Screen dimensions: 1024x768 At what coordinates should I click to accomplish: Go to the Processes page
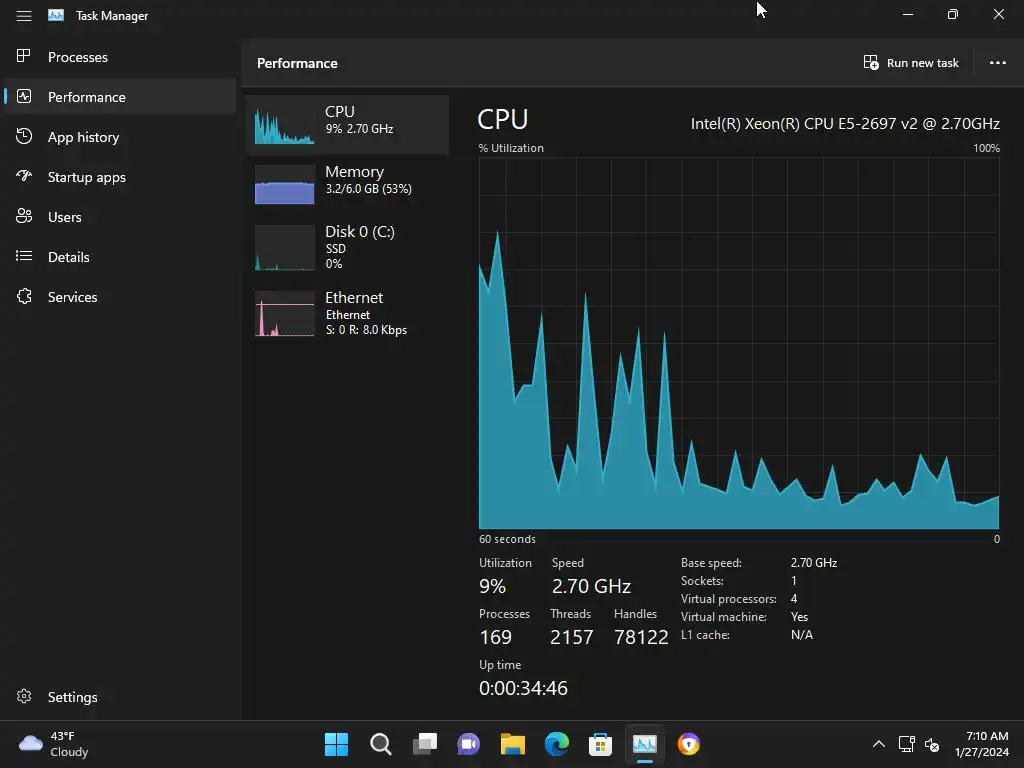[x=78, y=57]
